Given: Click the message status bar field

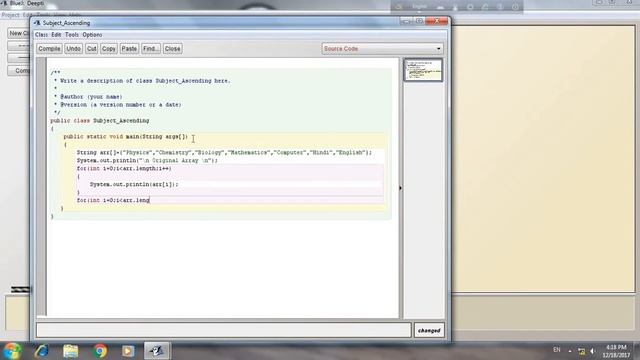Looking at the screenshot, I should pyautogui.click(x=224, y=330).
